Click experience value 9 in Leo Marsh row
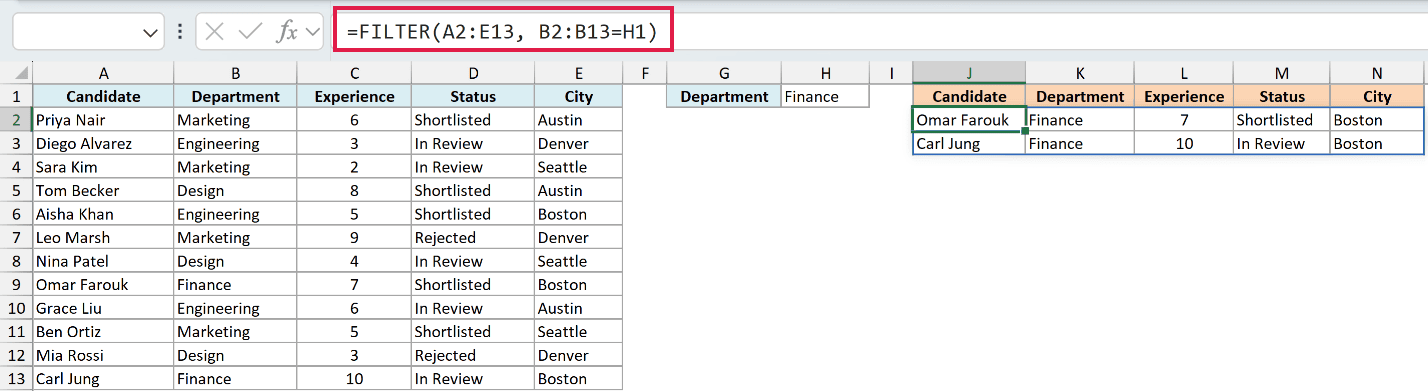 pyautogui.click(x=354, y=237)
